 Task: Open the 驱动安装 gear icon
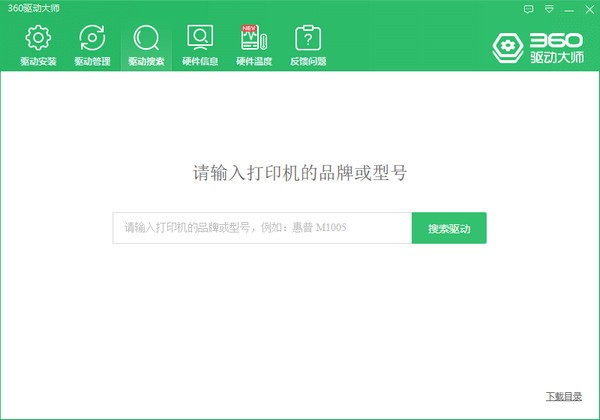(x=38, y=39)
